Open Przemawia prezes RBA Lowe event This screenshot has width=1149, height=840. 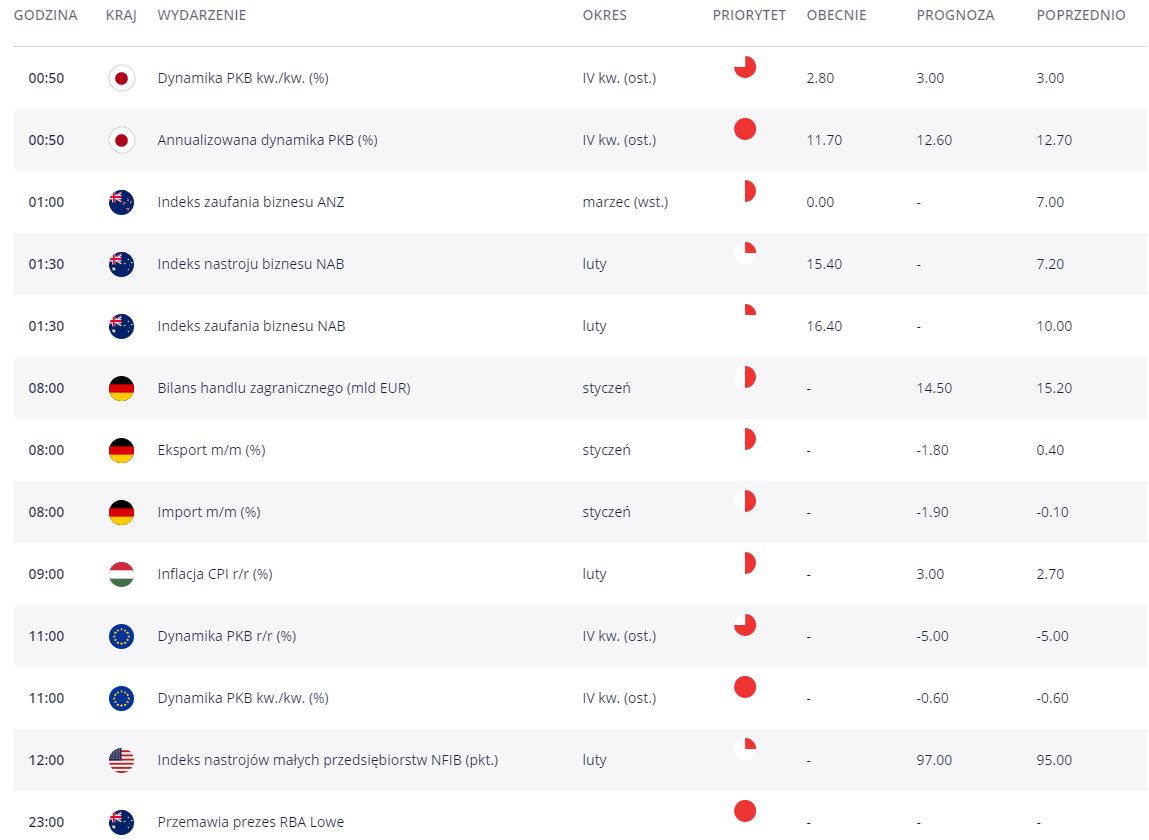pyautogui.click(x=250, y=822)
